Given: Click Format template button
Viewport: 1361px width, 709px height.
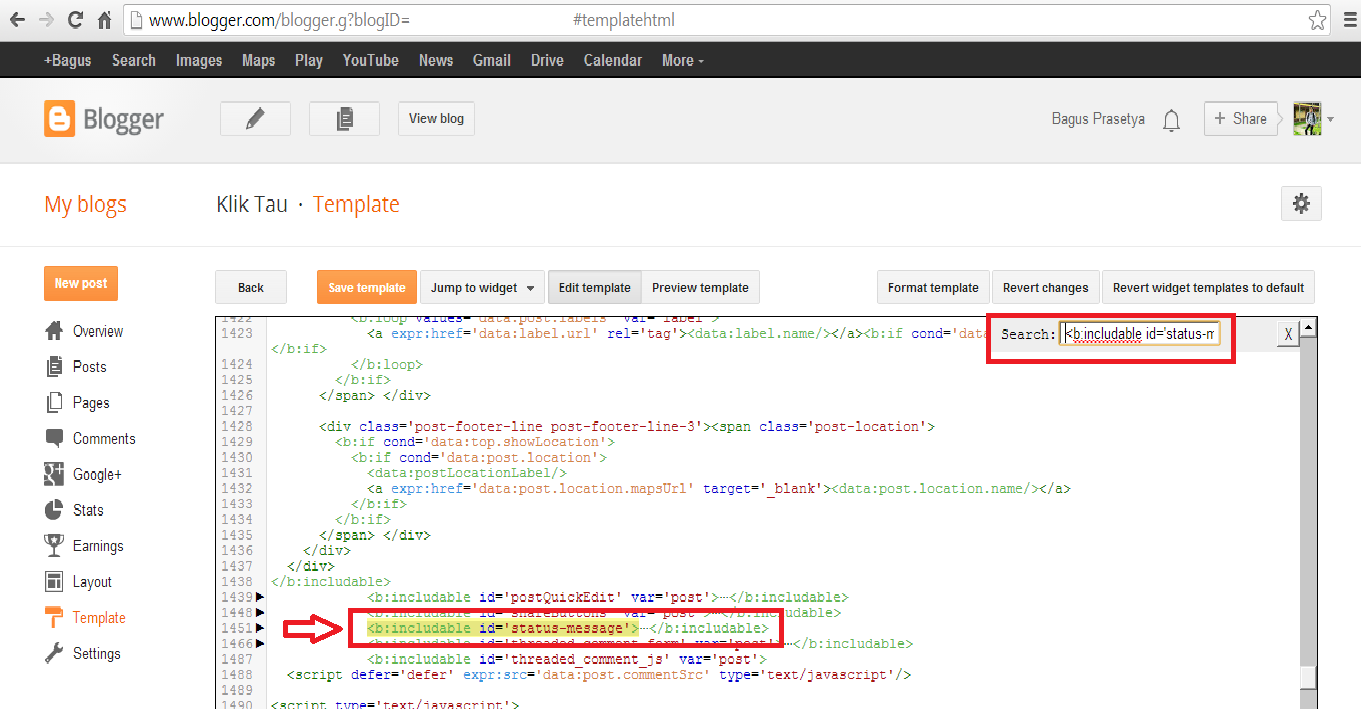Looking at the screenshot, I should pyautogui.click(x=933, y=288).
